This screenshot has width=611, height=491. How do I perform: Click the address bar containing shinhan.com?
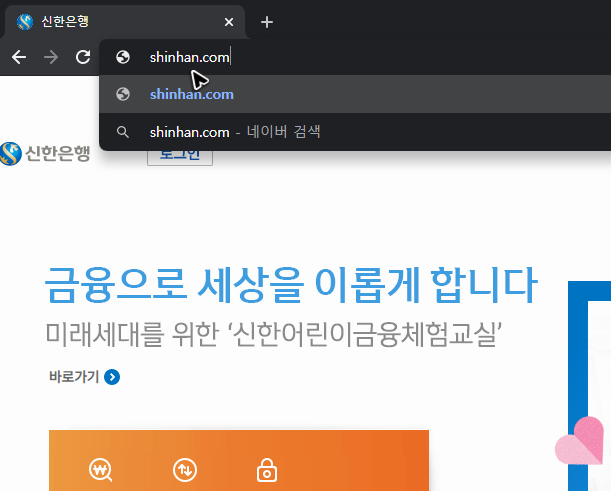[357, 57]
